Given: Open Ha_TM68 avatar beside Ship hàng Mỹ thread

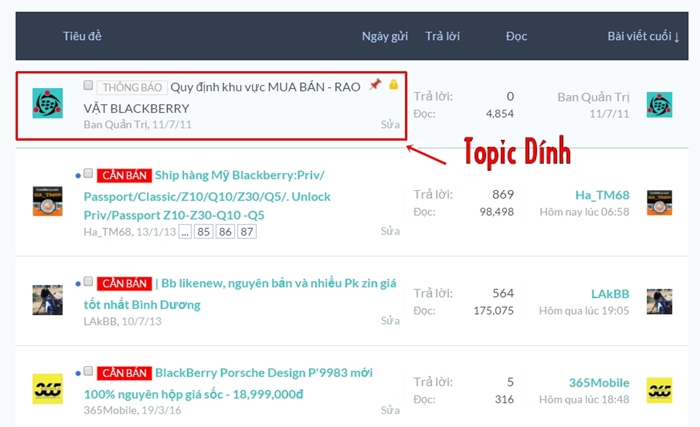Looking at the screenshot, I should click(47, 201).
